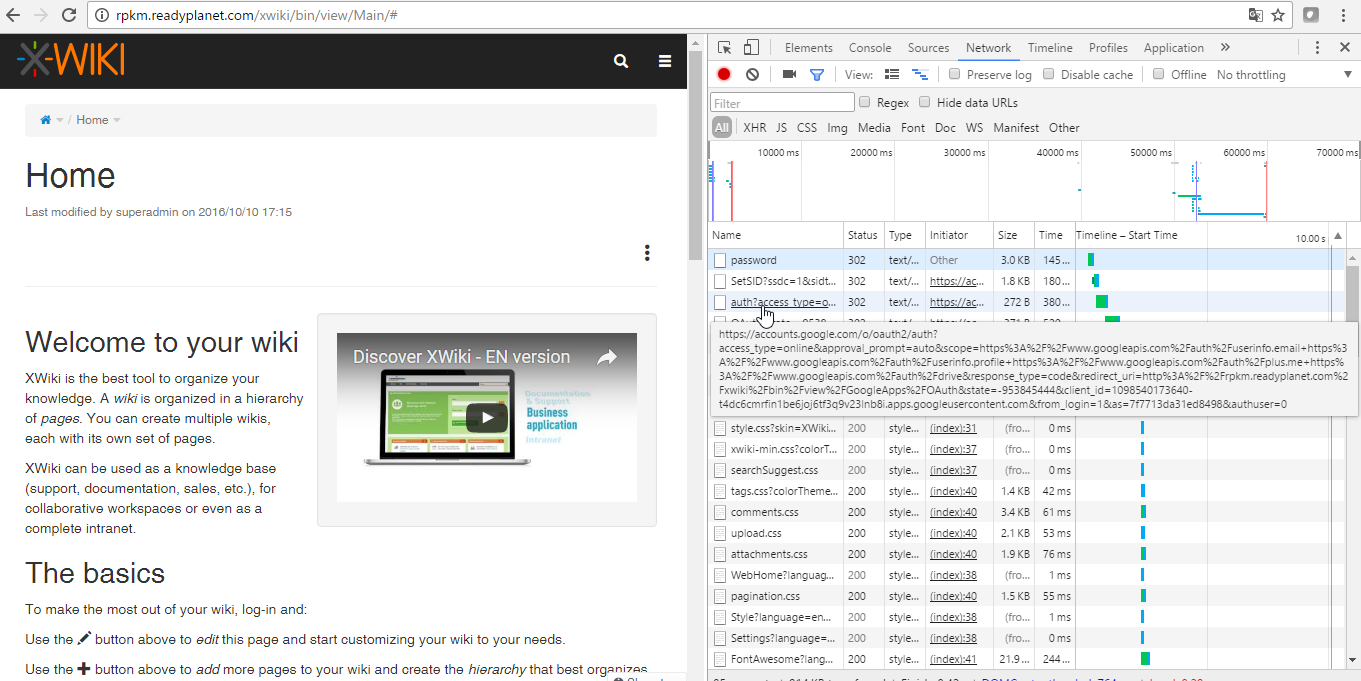Clear the network log
This screenshot has height=681, width=1361.
[752, 74]
